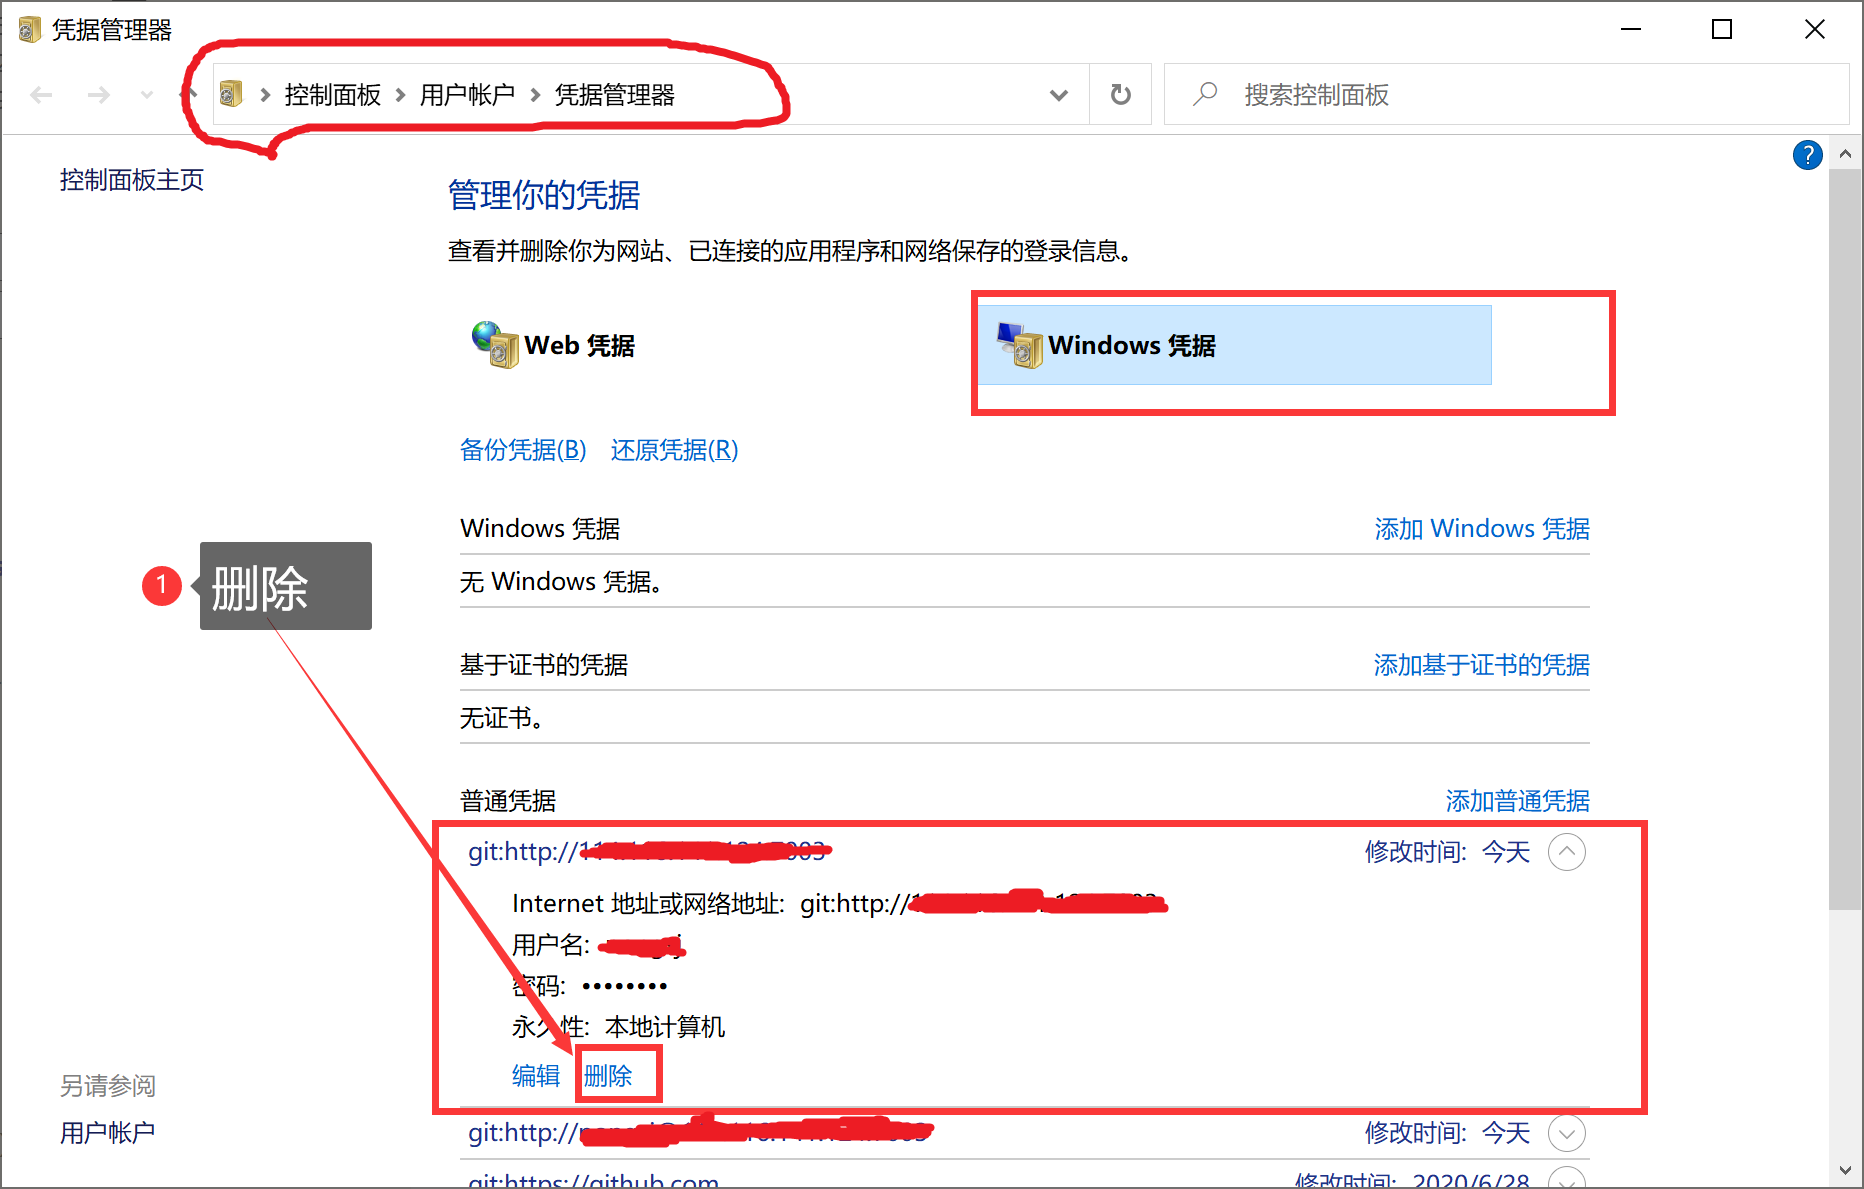Collapse the expanded git credential with its up chevron
The image size is (1864, 1189).
click(1567, 852)
